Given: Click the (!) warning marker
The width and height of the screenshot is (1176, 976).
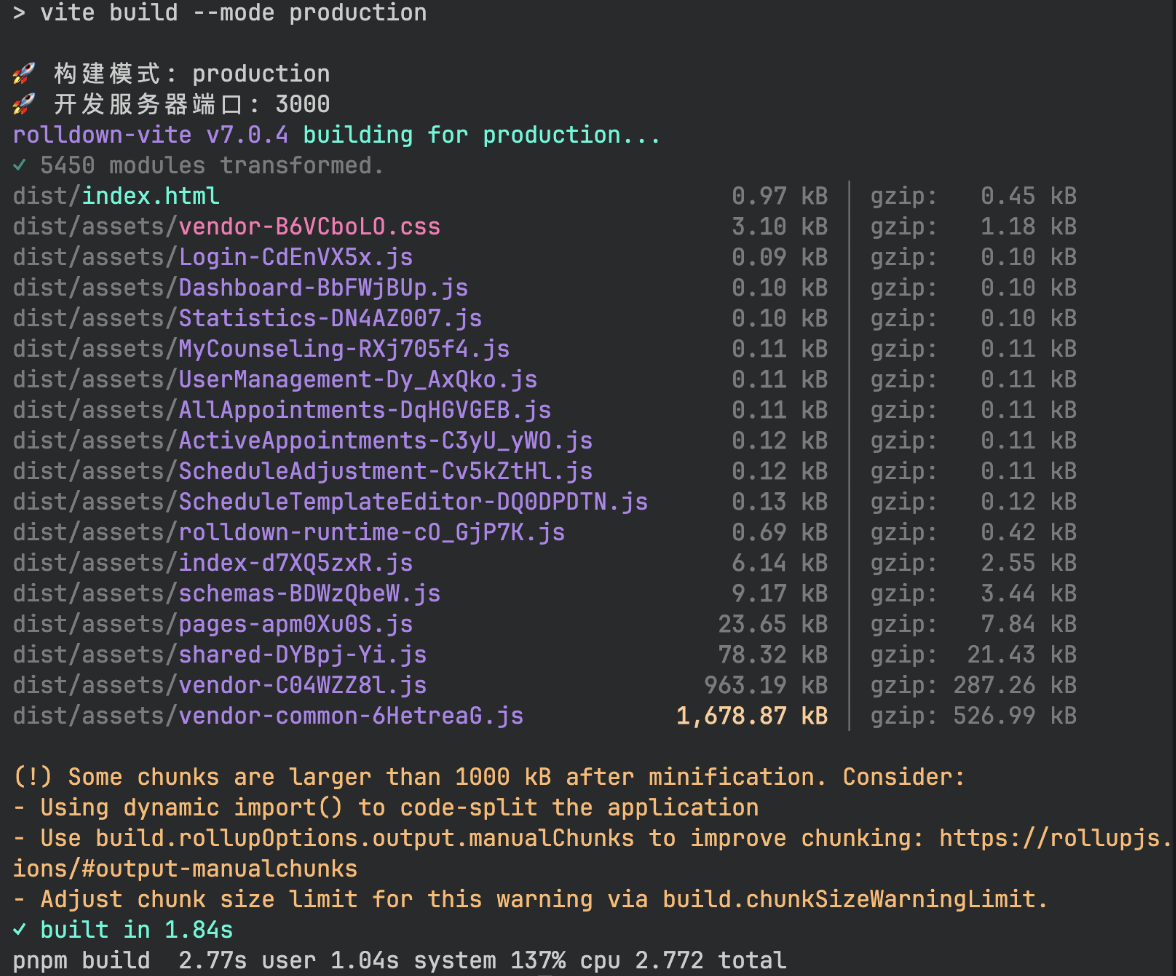Looking at the screenshot, I should pyautogui.click(x=34, y=777).
